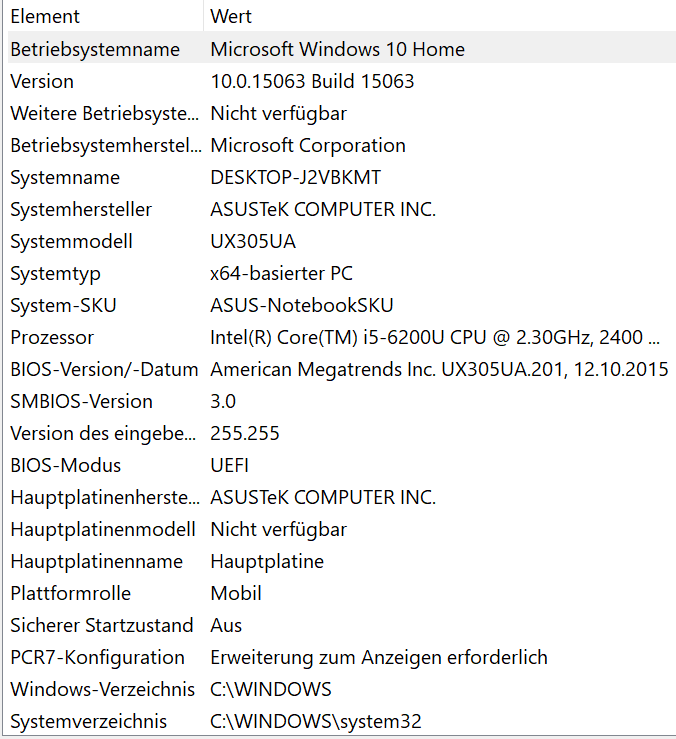Select the Systemmodell UX305UA row
676x739 pixels.
(342, 241)
